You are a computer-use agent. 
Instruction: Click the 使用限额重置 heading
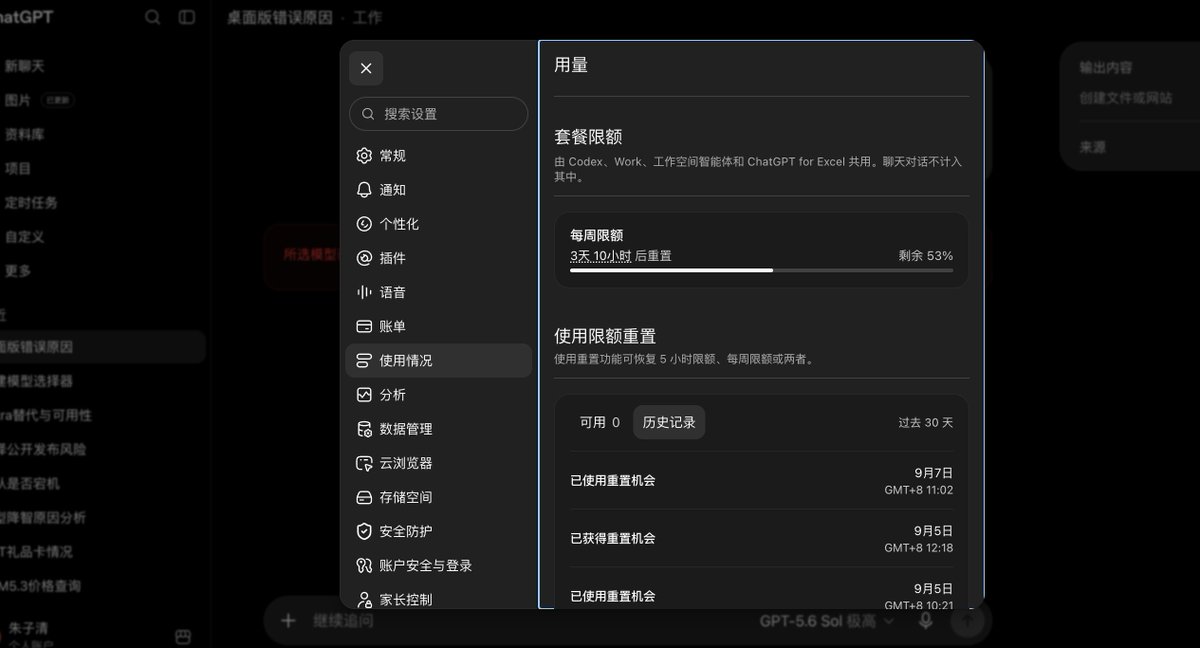[605, 336]
